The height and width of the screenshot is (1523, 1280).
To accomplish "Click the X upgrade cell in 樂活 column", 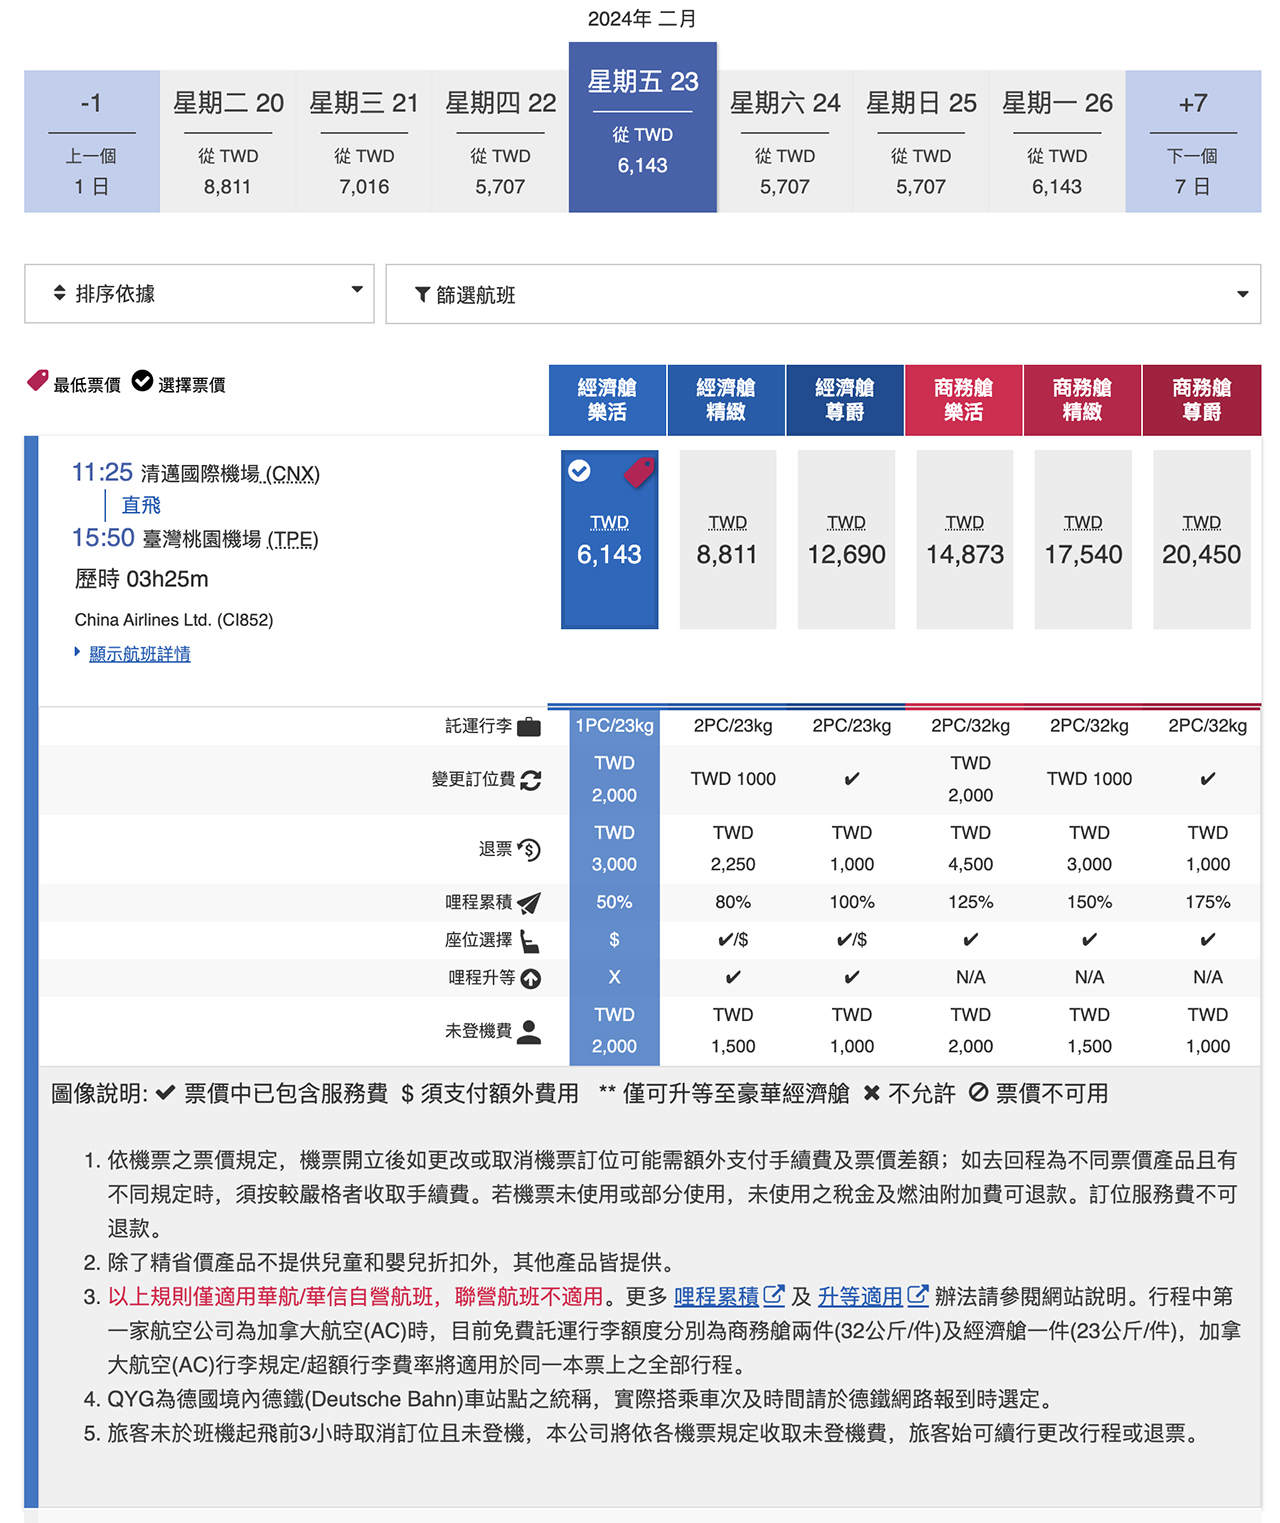I will [614, 977].
